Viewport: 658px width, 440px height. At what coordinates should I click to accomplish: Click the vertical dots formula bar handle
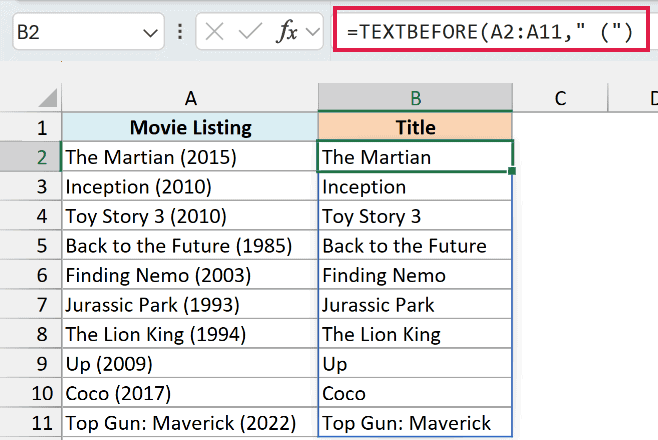click(x=180, y=32)
